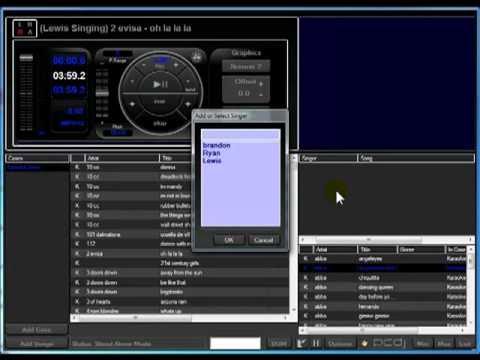
Task: Increase the graphics Offset with the up arrow
Action: tap(261, 84)
